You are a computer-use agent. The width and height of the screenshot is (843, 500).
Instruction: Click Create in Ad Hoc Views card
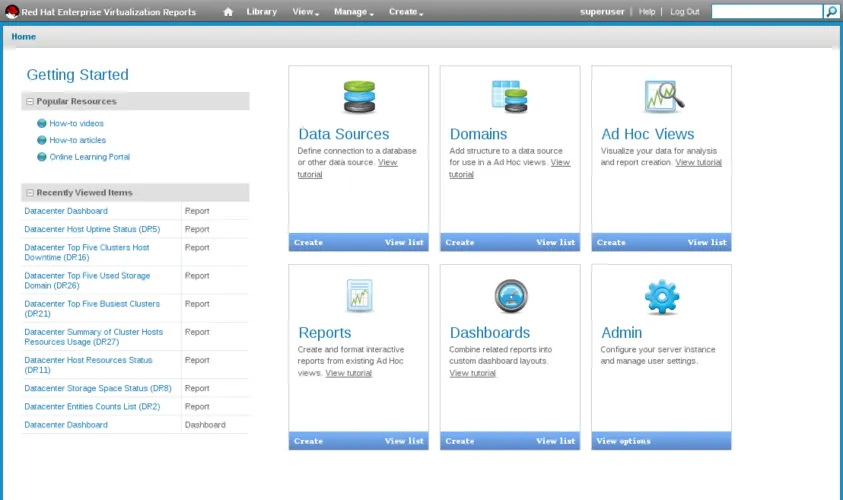point(611,242)
